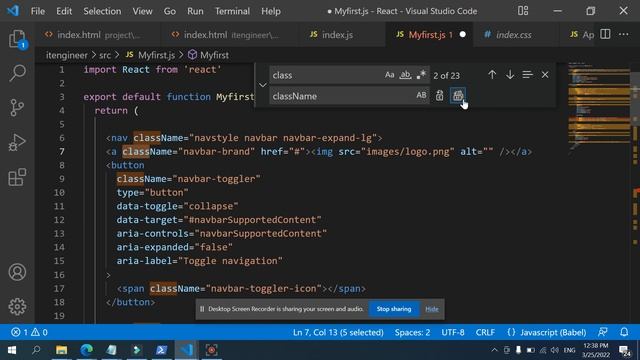Click Stop sharing button
Image resolution: width=640 pixels, height=360 pixels.
(x=393, y=309)
